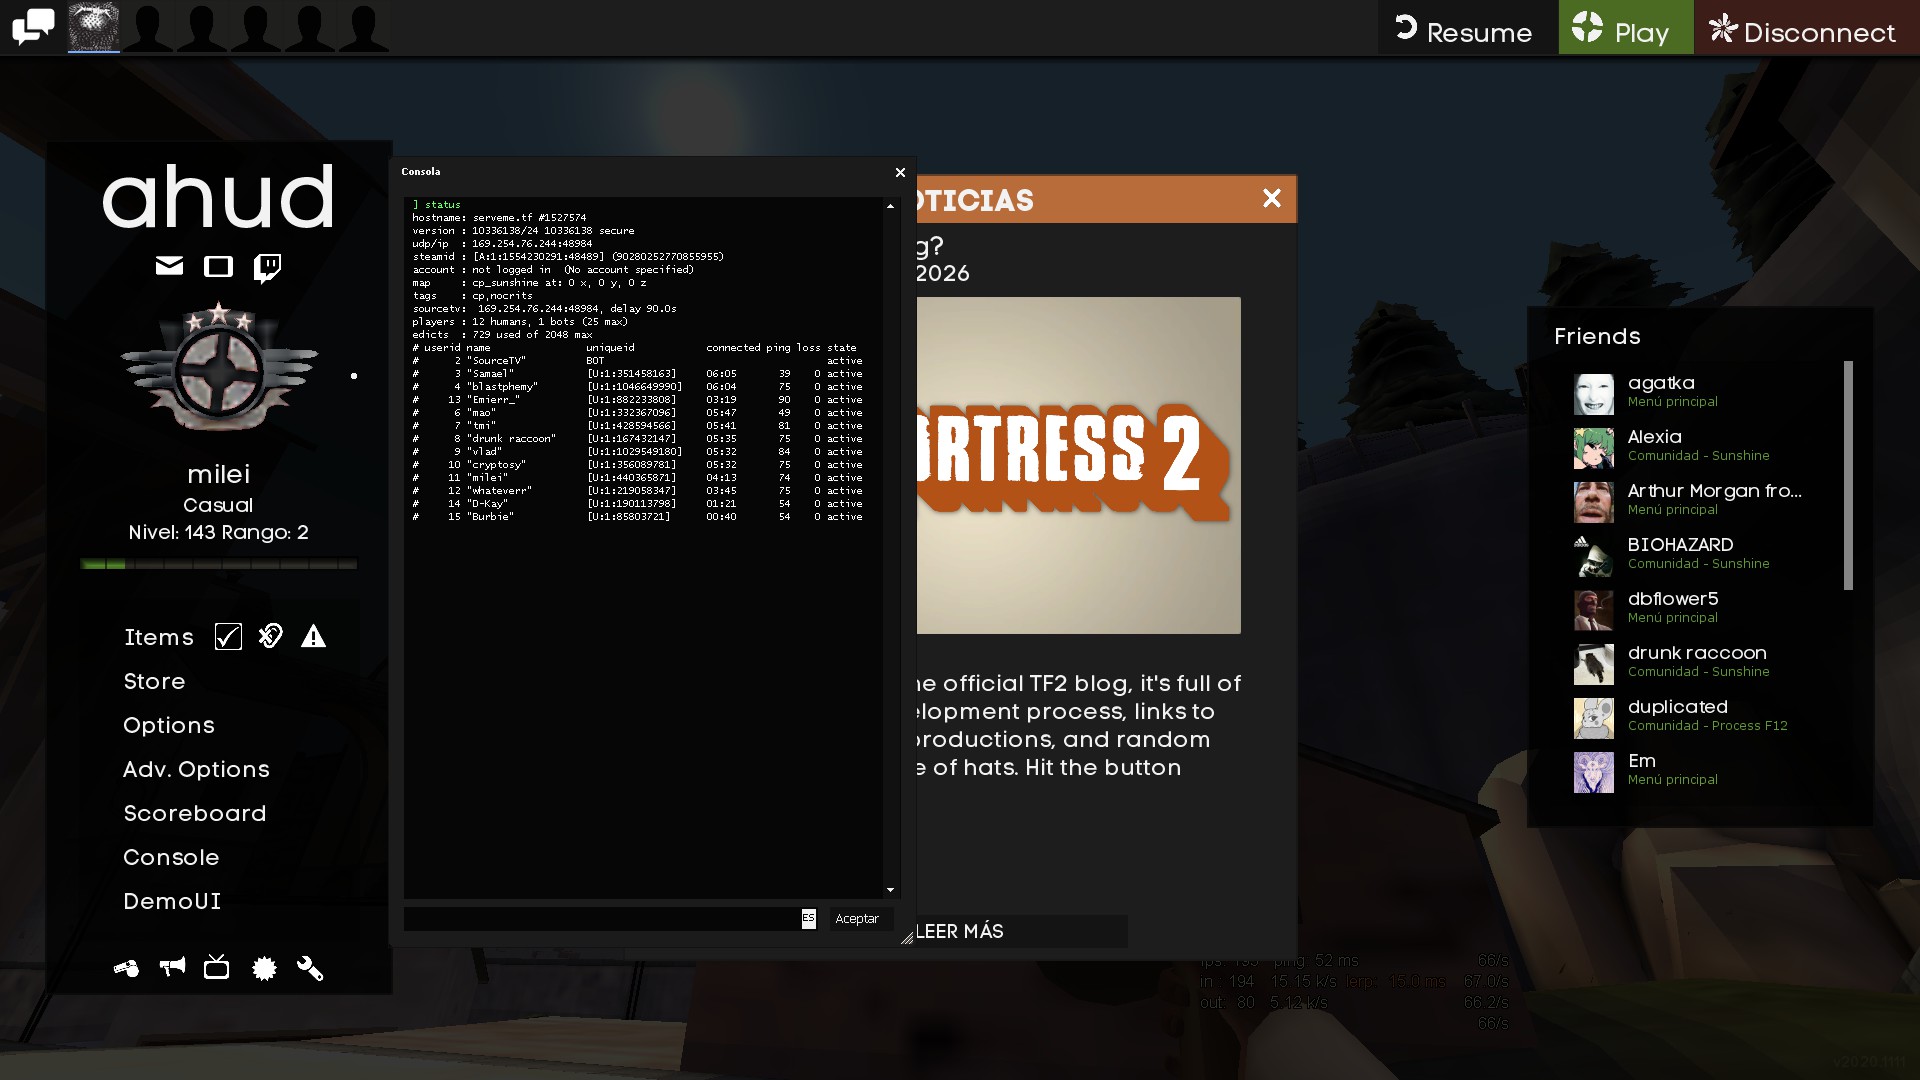
Task: Click the TV icon in bottom toolbar
Action: coord(217,967)
